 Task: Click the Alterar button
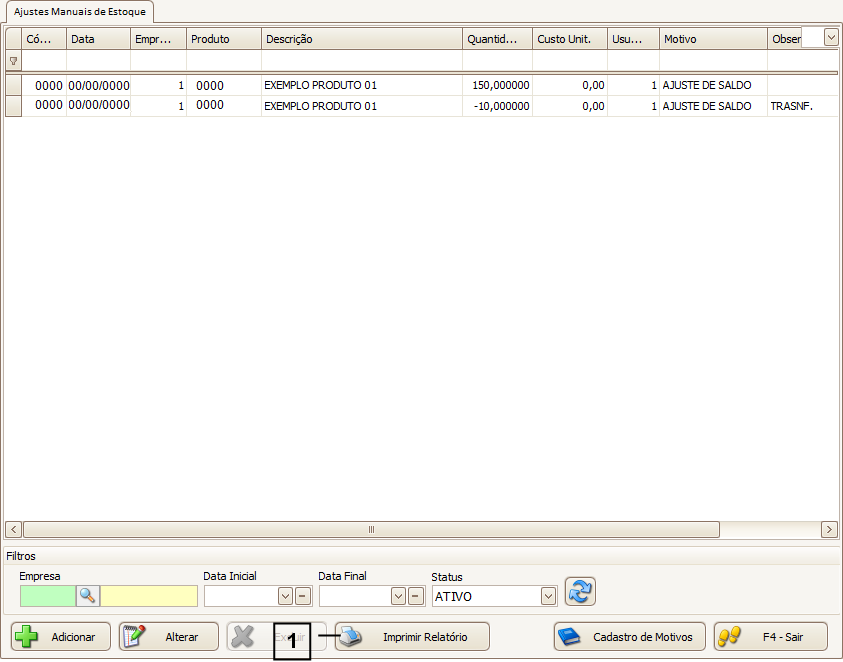tap(168, 637)
